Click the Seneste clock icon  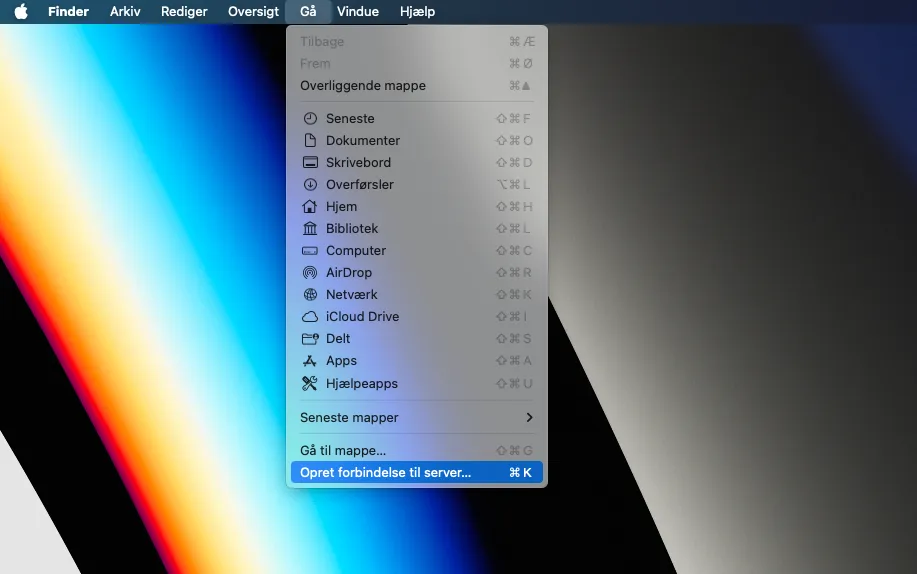point(310,118)
